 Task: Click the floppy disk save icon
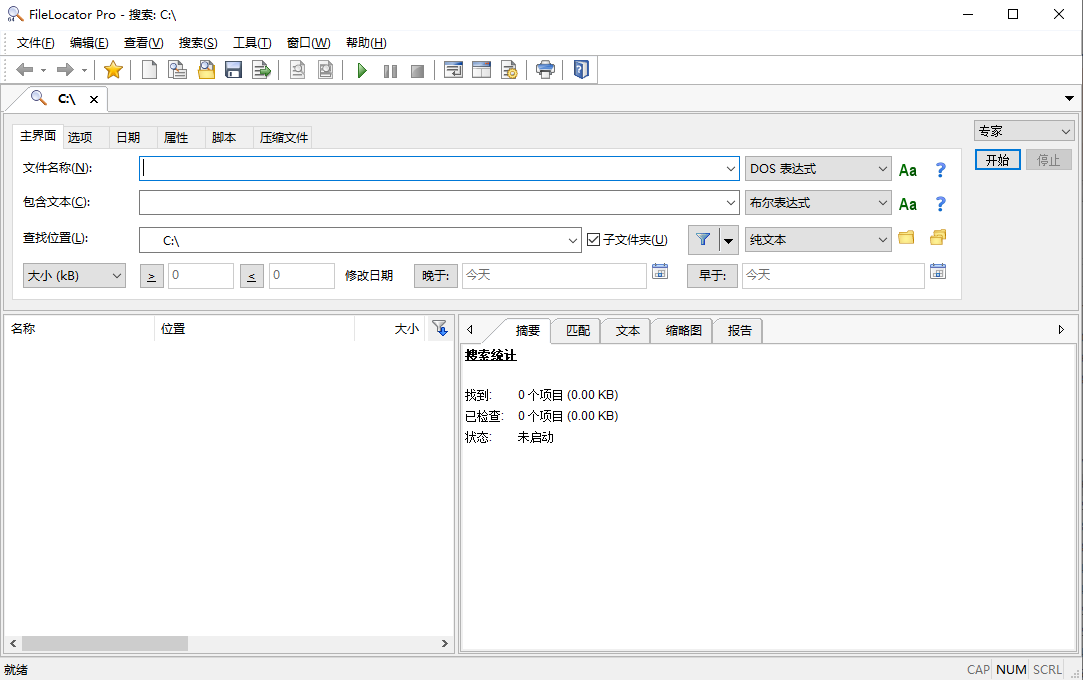click(x=233, y=70)
